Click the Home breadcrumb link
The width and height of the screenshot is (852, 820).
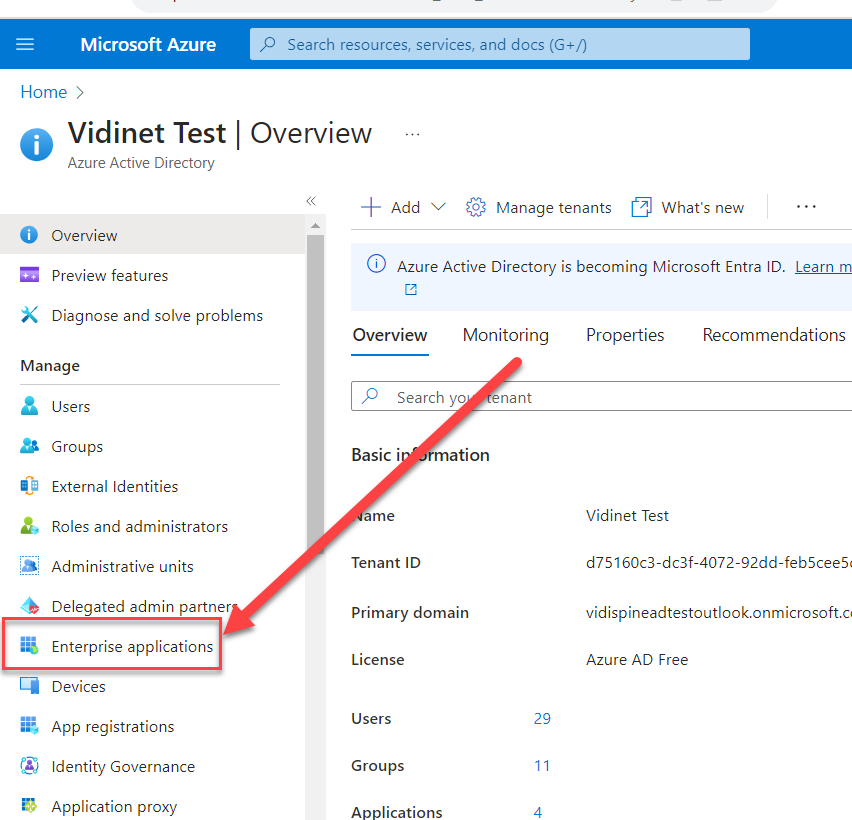point(43,92)
